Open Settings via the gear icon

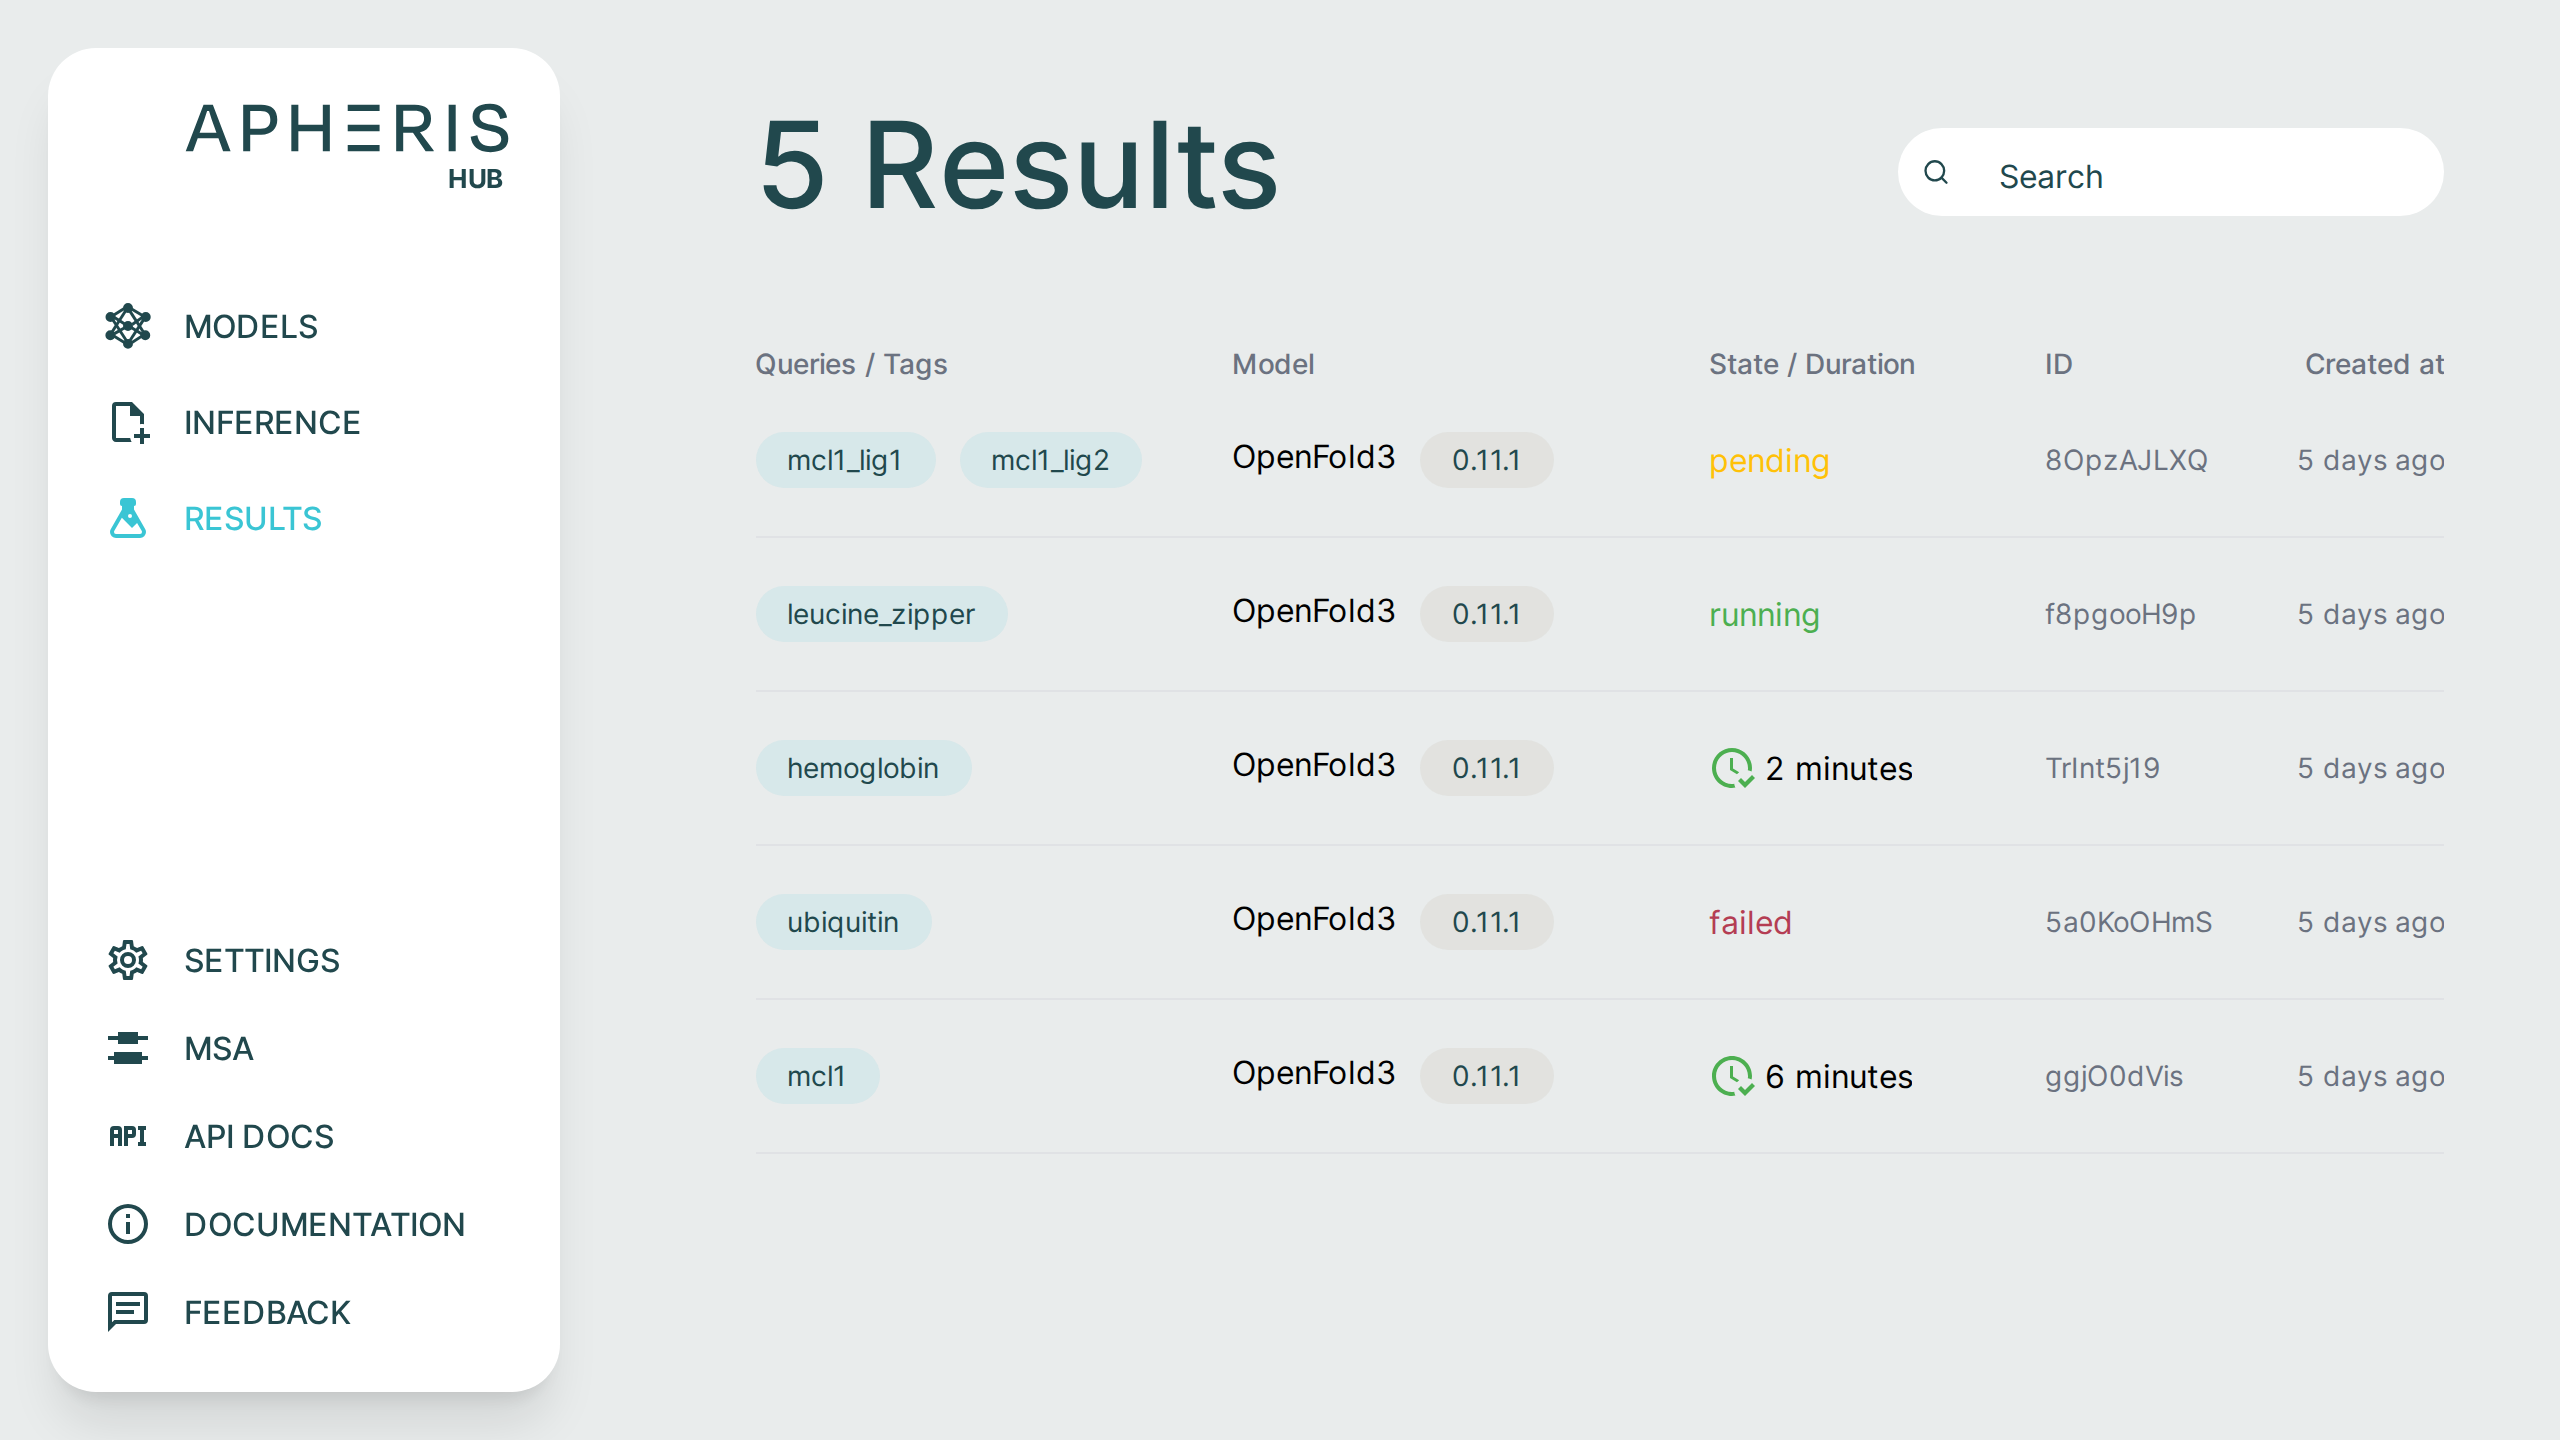coord(127,960)
